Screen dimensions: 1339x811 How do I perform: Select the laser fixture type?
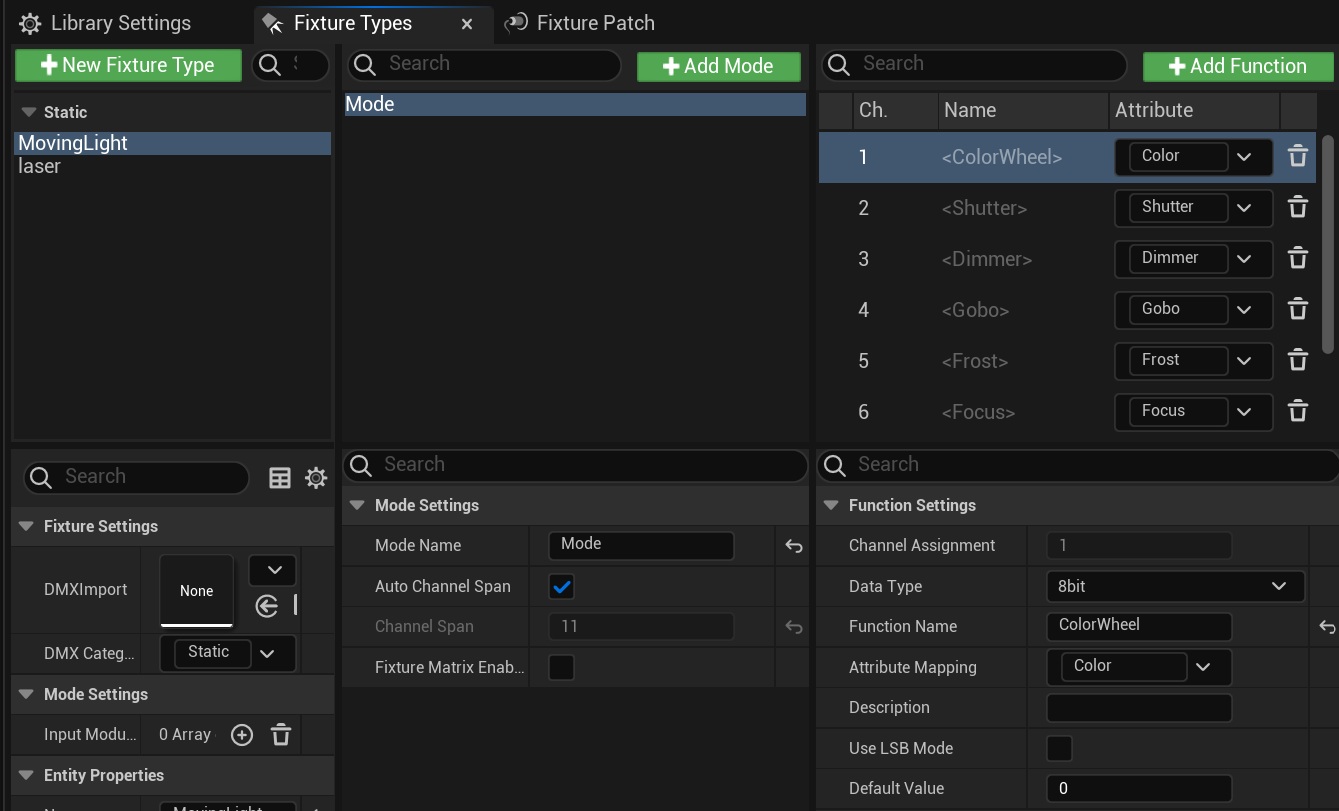40,167
